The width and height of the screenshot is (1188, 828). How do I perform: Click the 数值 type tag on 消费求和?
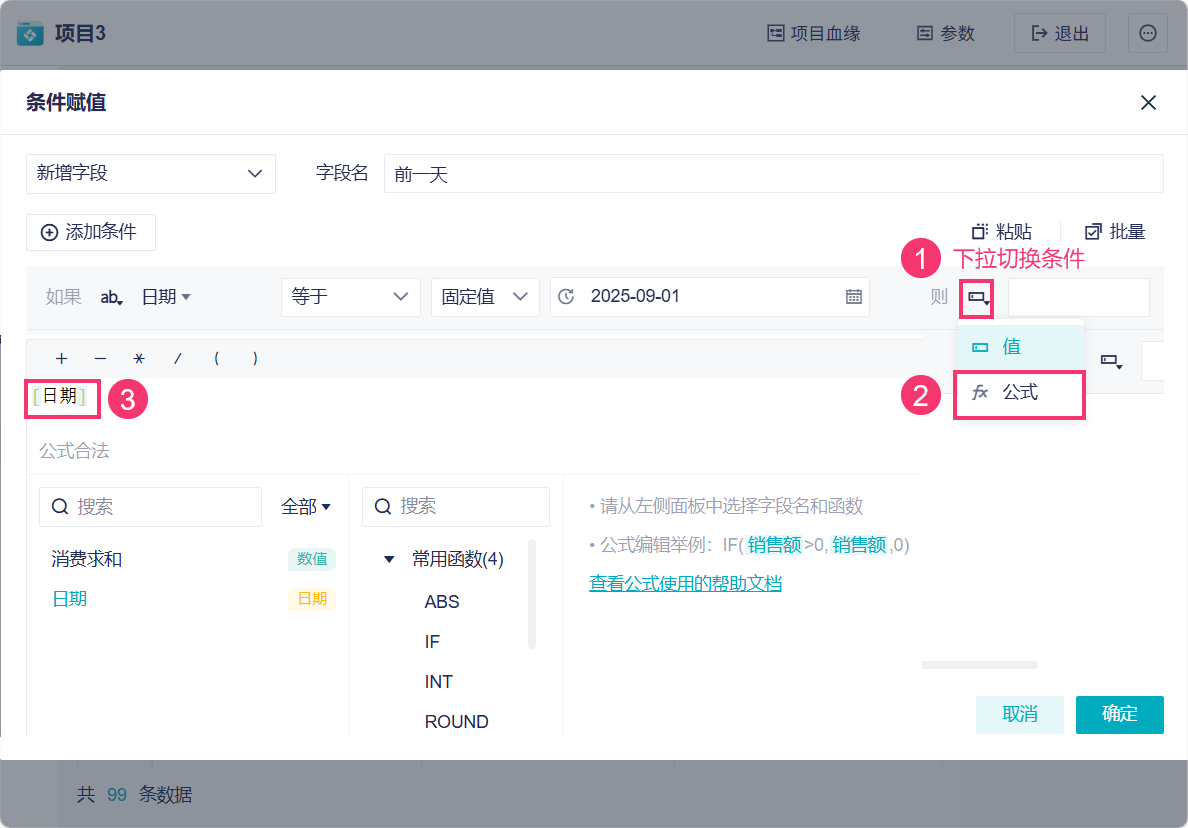312,559
